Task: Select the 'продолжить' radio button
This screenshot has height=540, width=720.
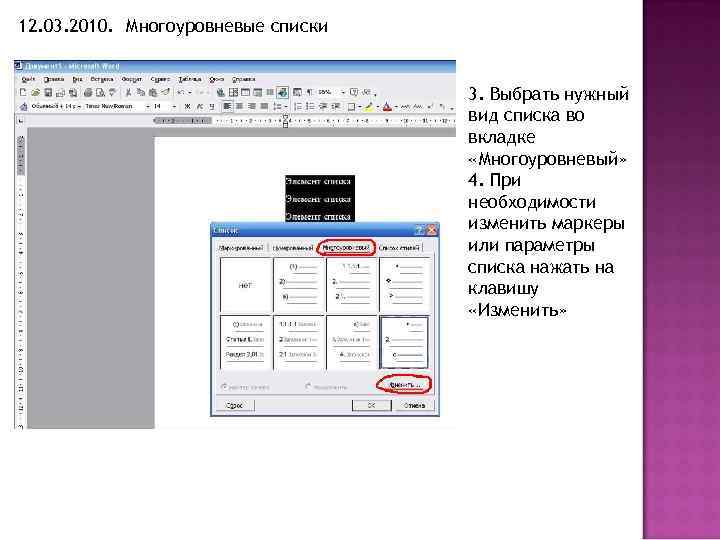Action: [326, 387]
